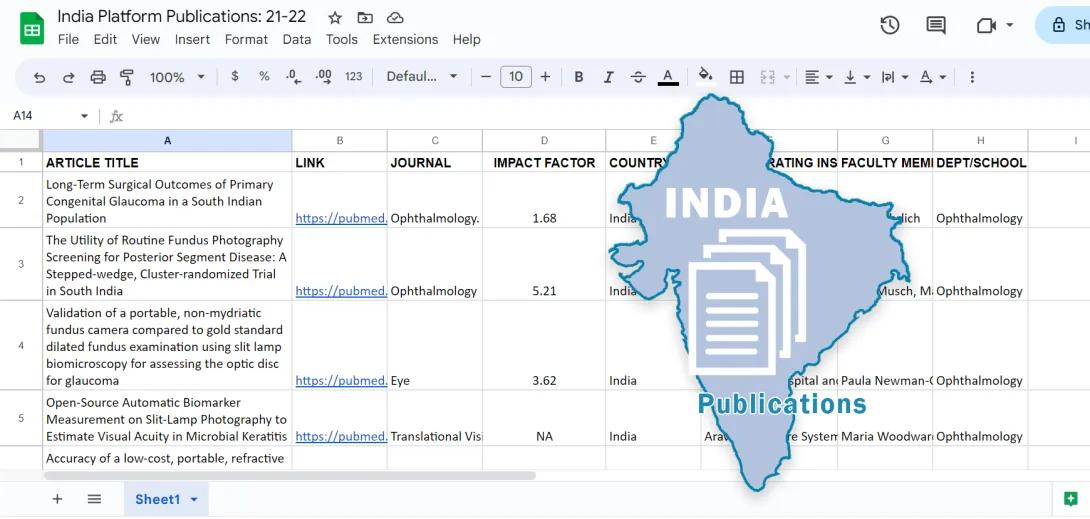Image resolution: width=1090 pixels, height=519 pixels.
Task: Click the Google Sheets home icon
Action: coord(32,28)
